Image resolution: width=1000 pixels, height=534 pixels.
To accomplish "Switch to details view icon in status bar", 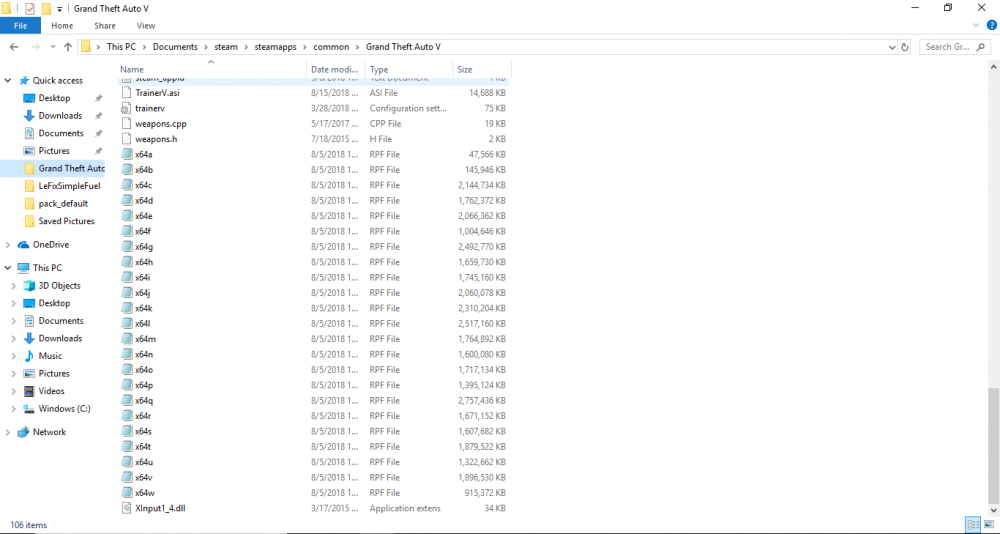I will click(973, 524).
